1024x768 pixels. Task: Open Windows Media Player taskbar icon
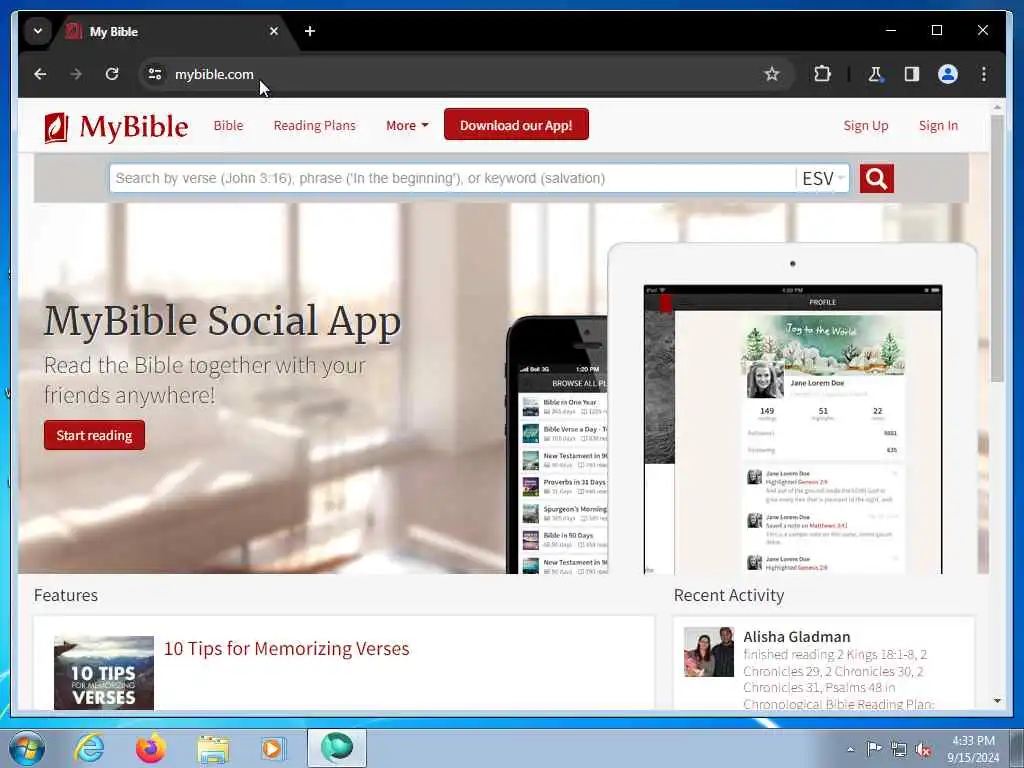point(272,749)
